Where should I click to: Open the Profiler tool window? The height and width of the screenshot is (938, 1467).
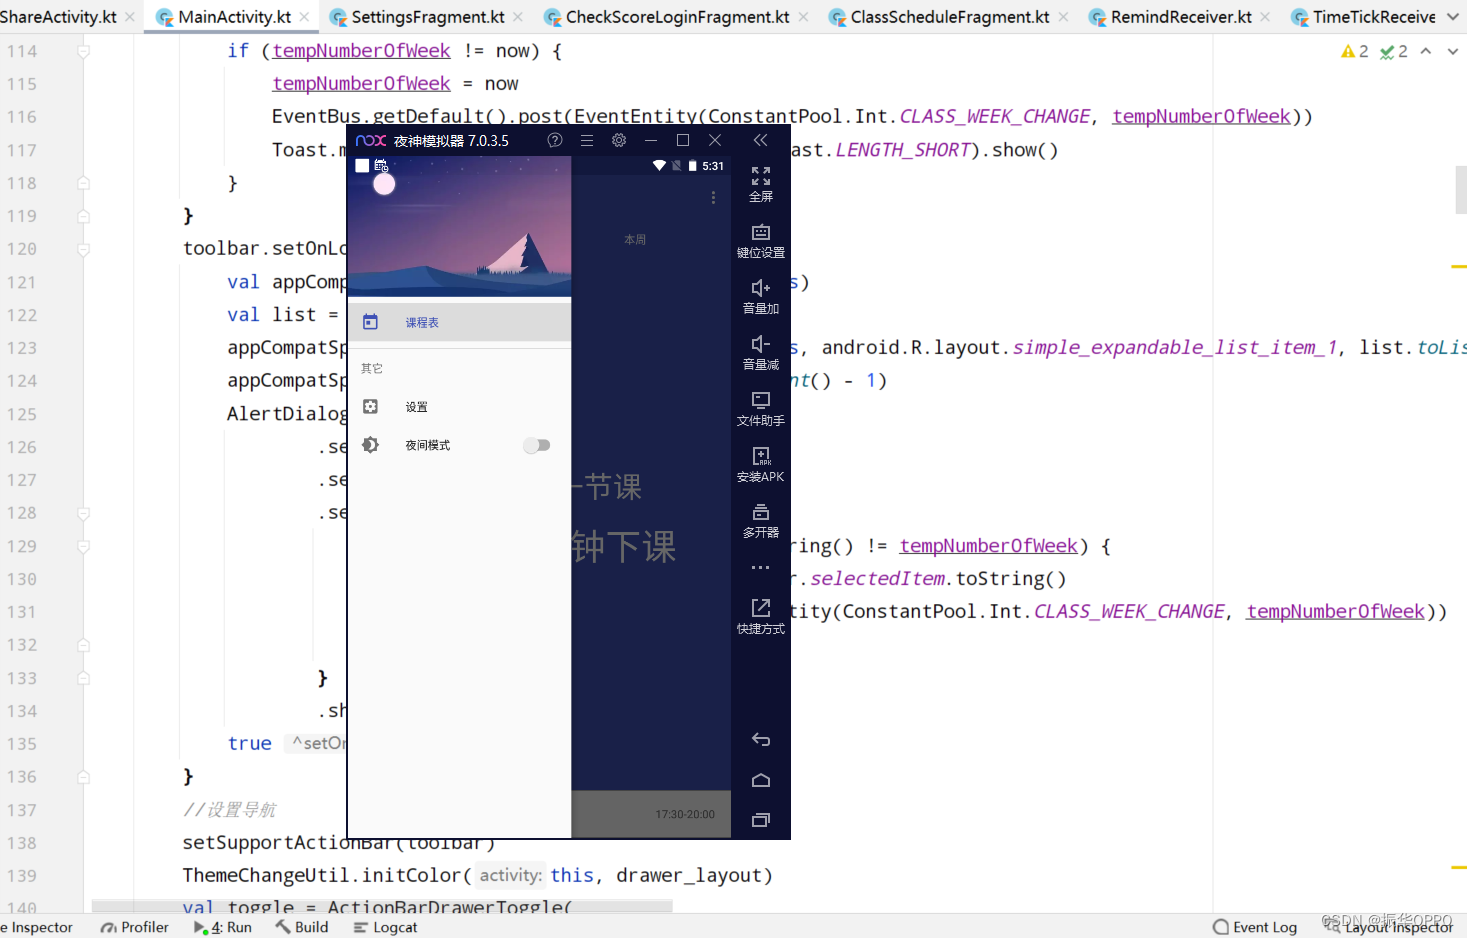(135, 927)
